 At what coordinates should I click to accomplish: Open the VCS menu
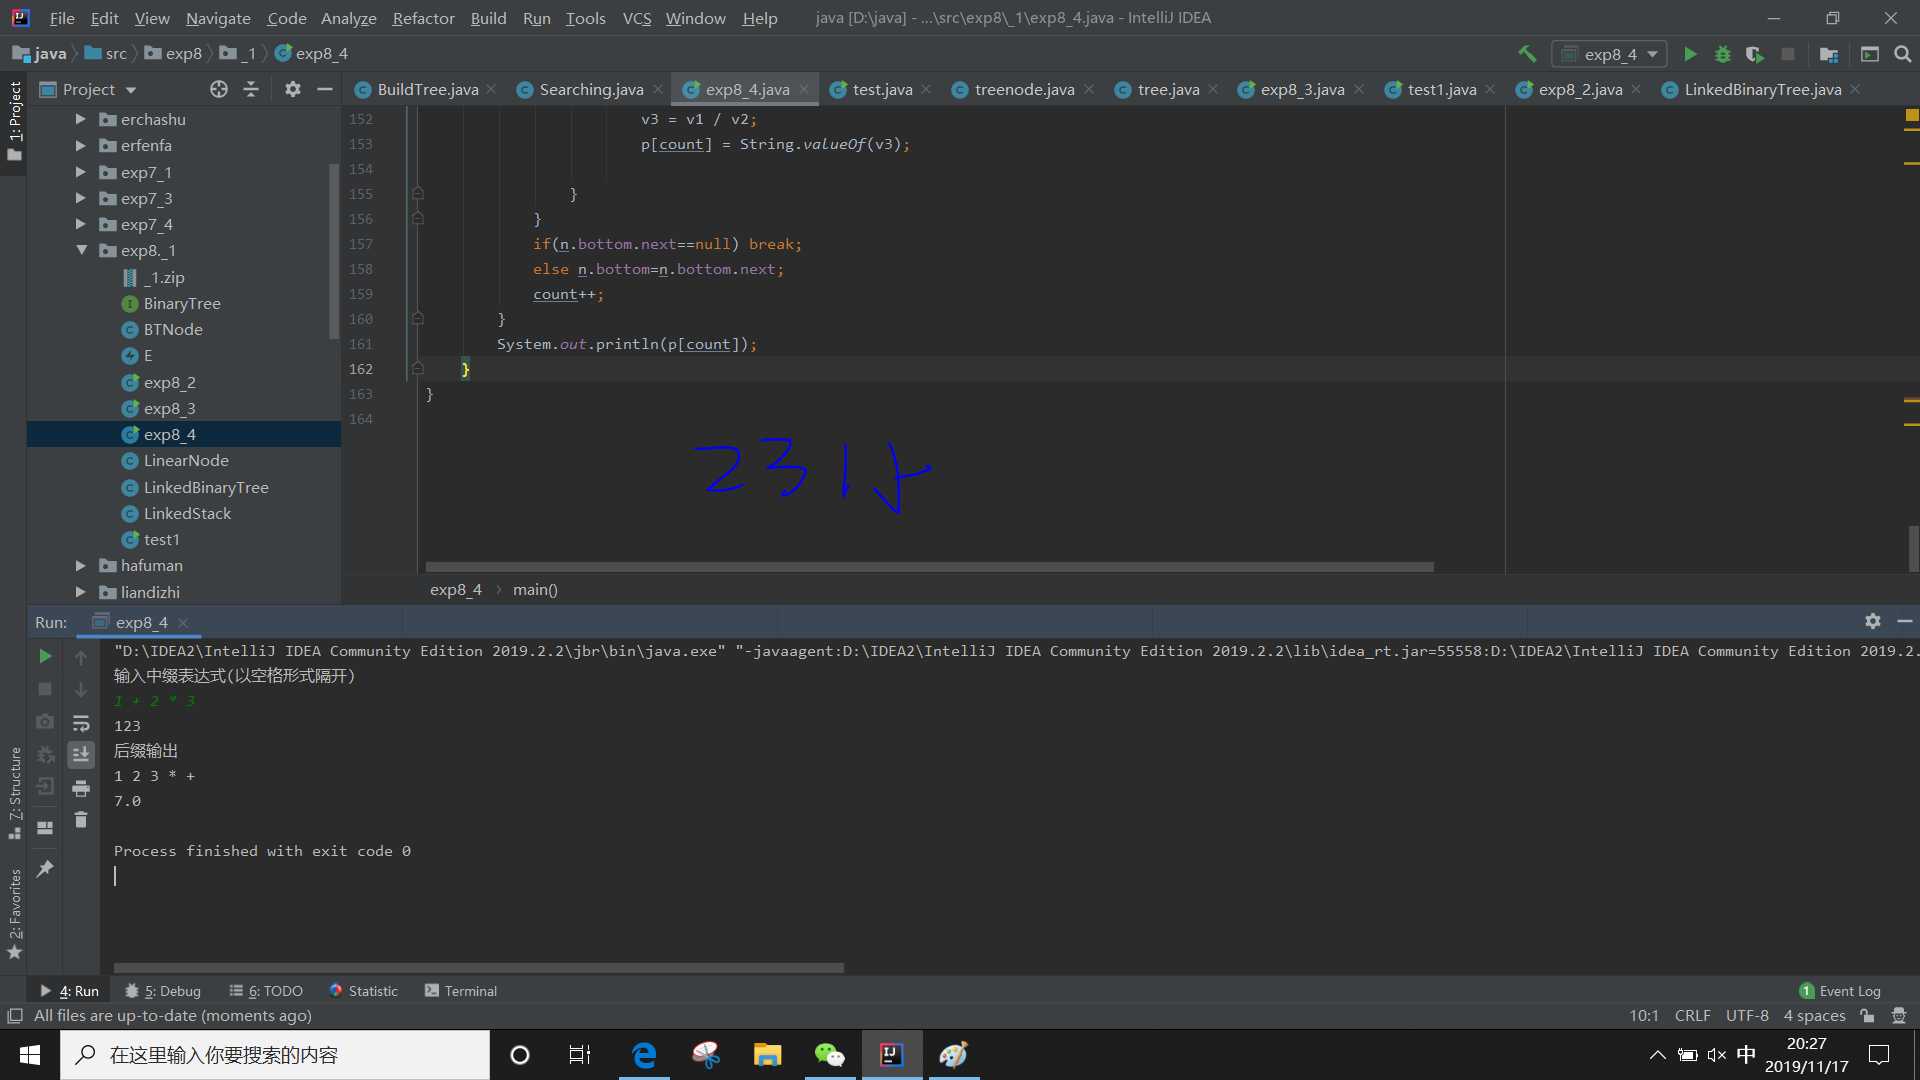636,18
